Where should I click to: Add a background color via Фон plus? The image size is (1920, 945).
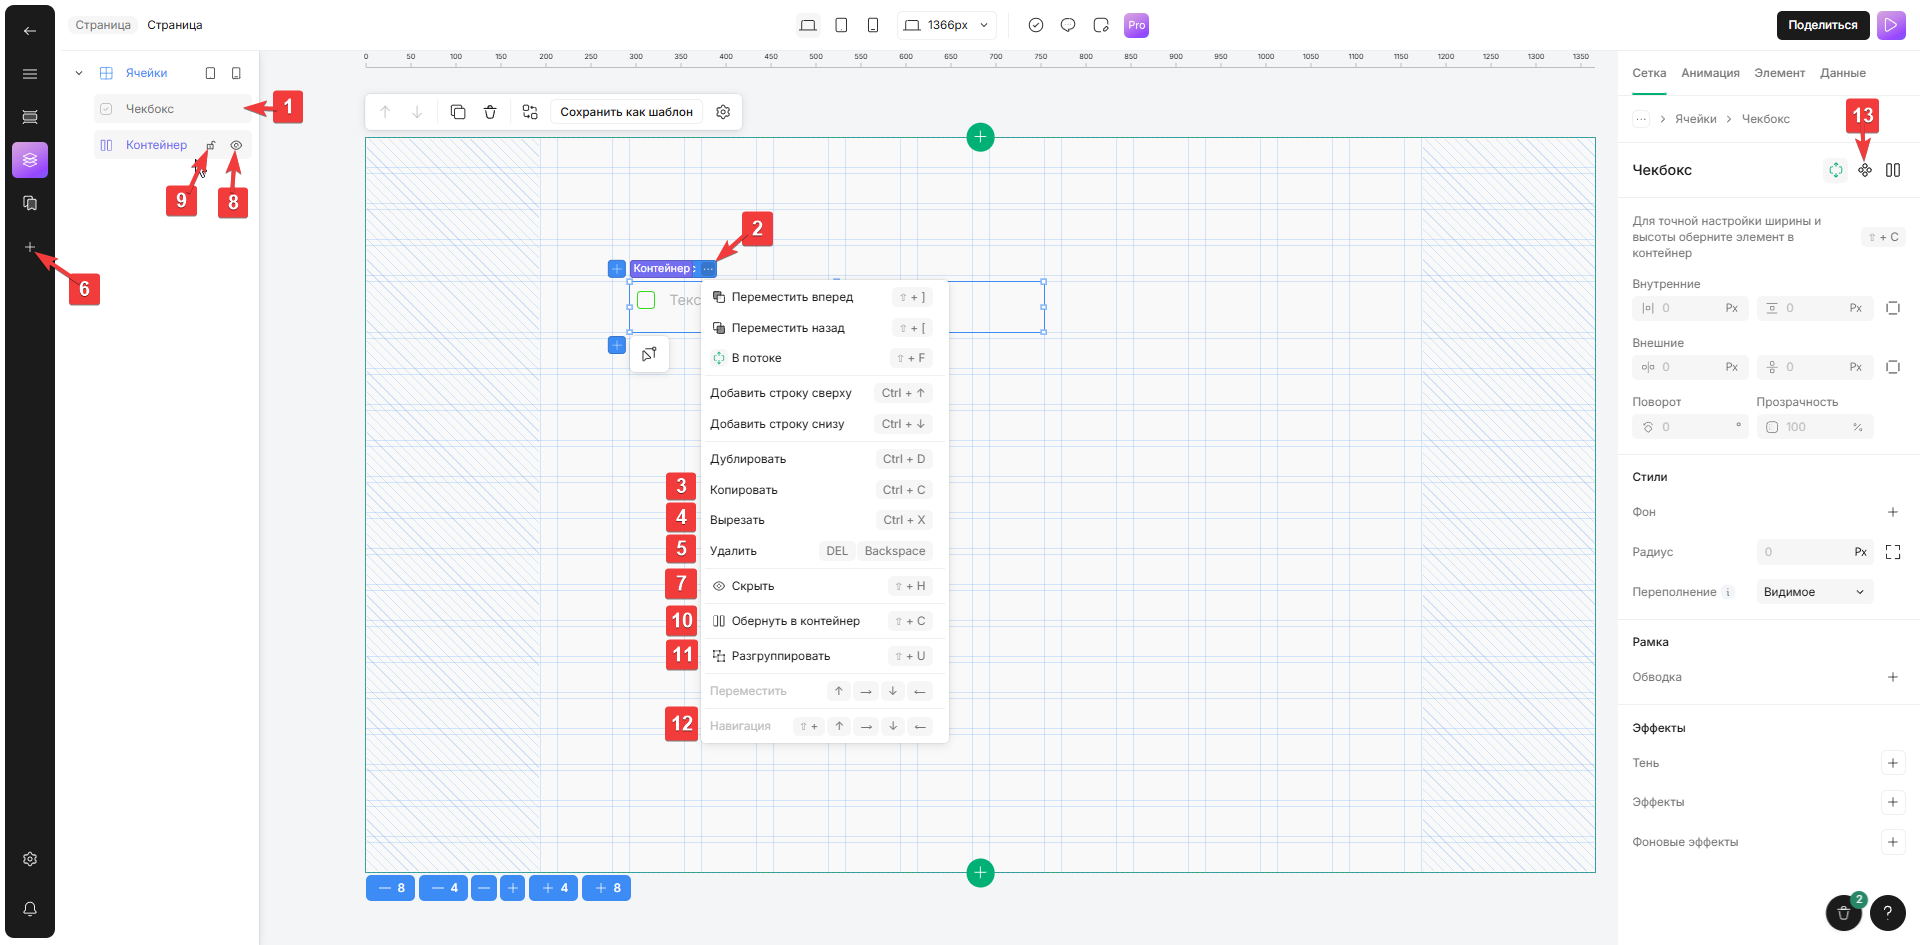coord(1892,512)
